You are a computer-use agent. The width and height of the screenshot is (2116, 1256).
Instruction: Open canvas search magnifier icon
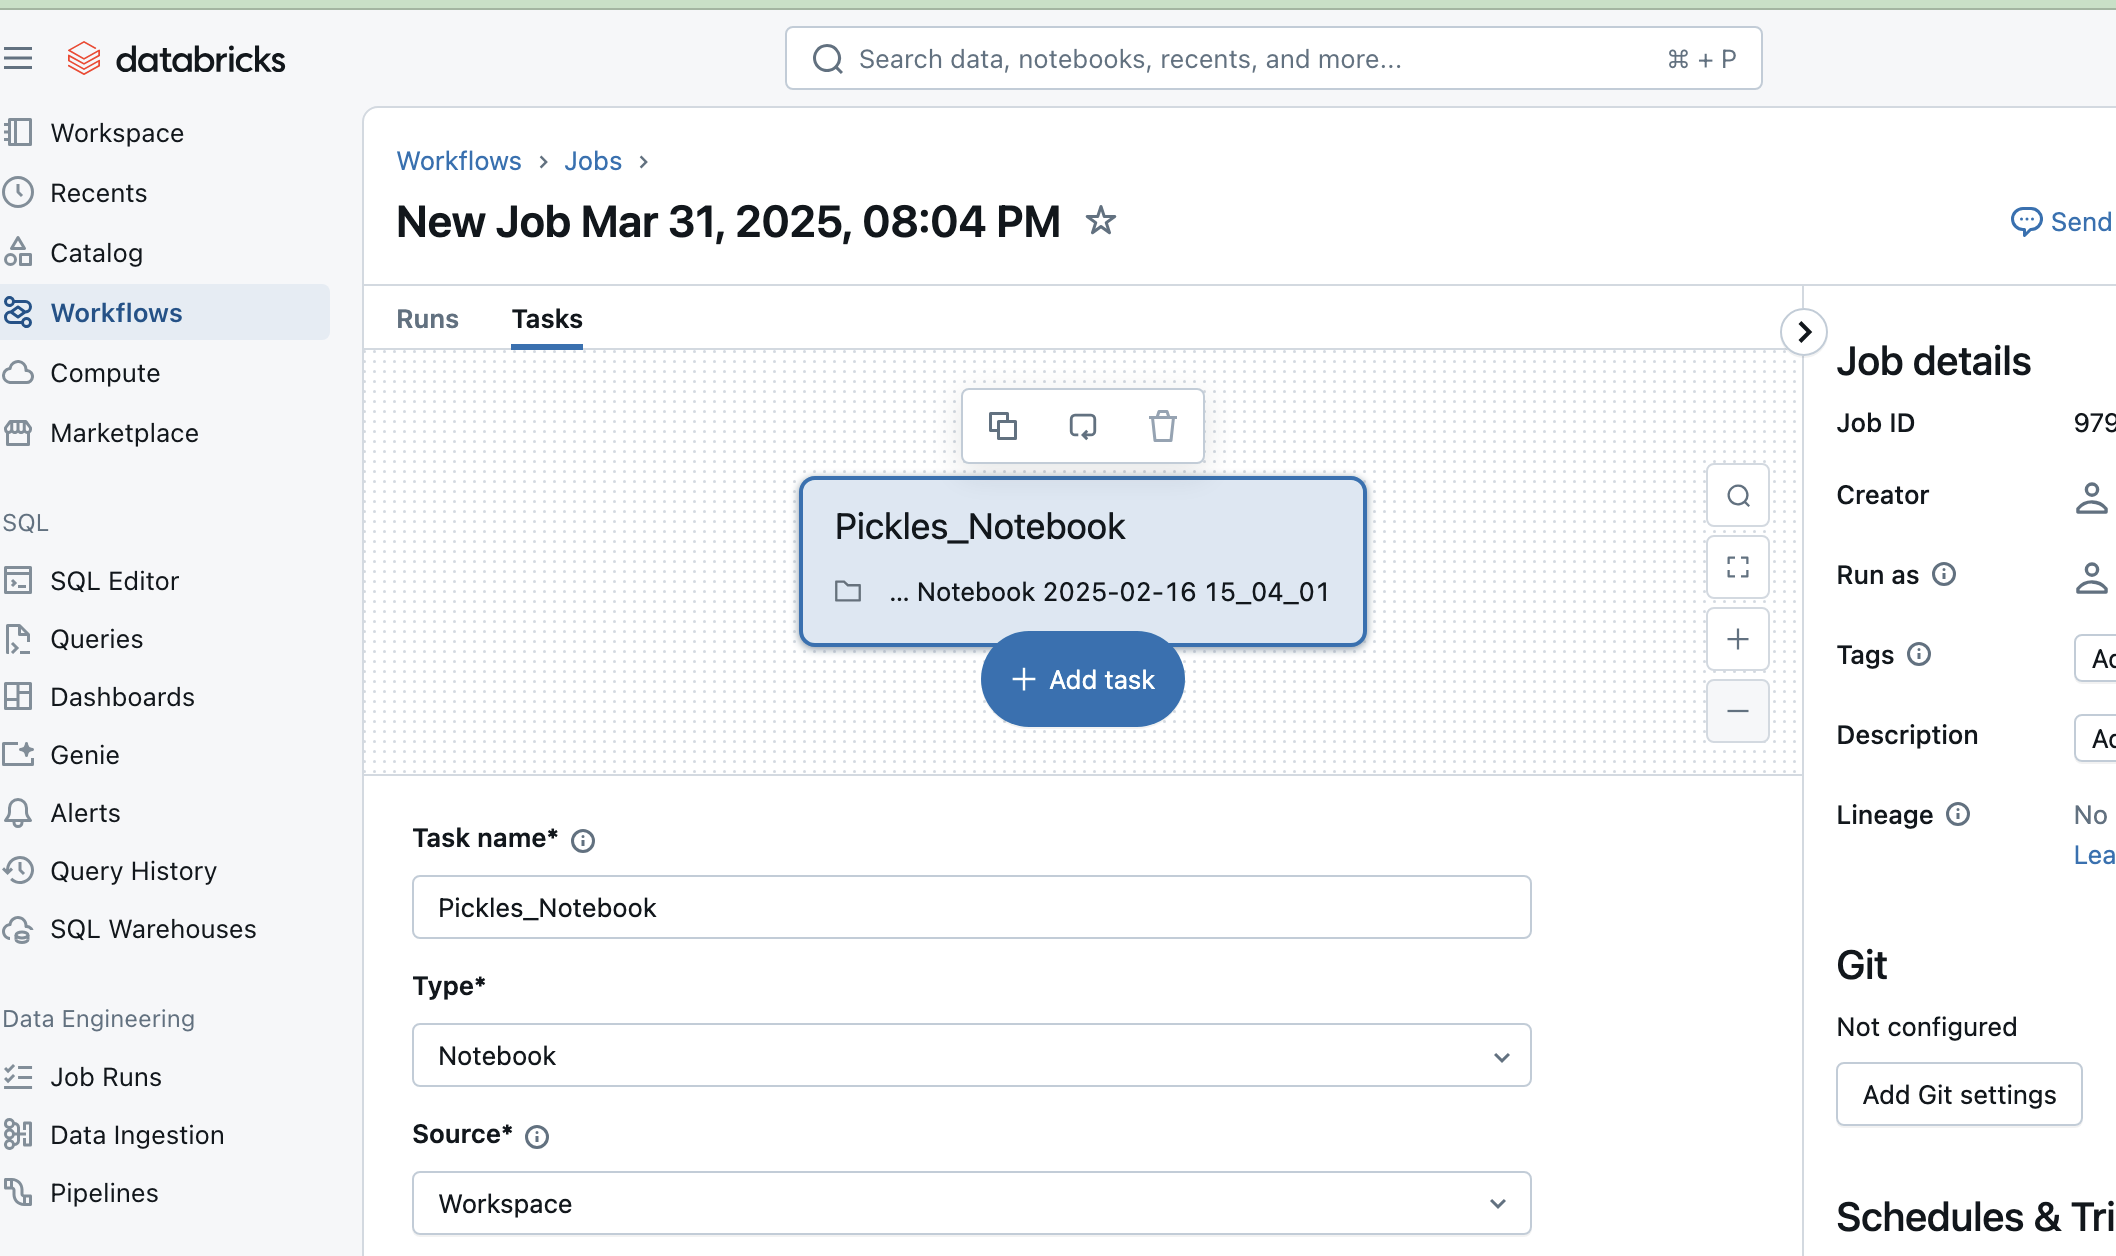1738,496
